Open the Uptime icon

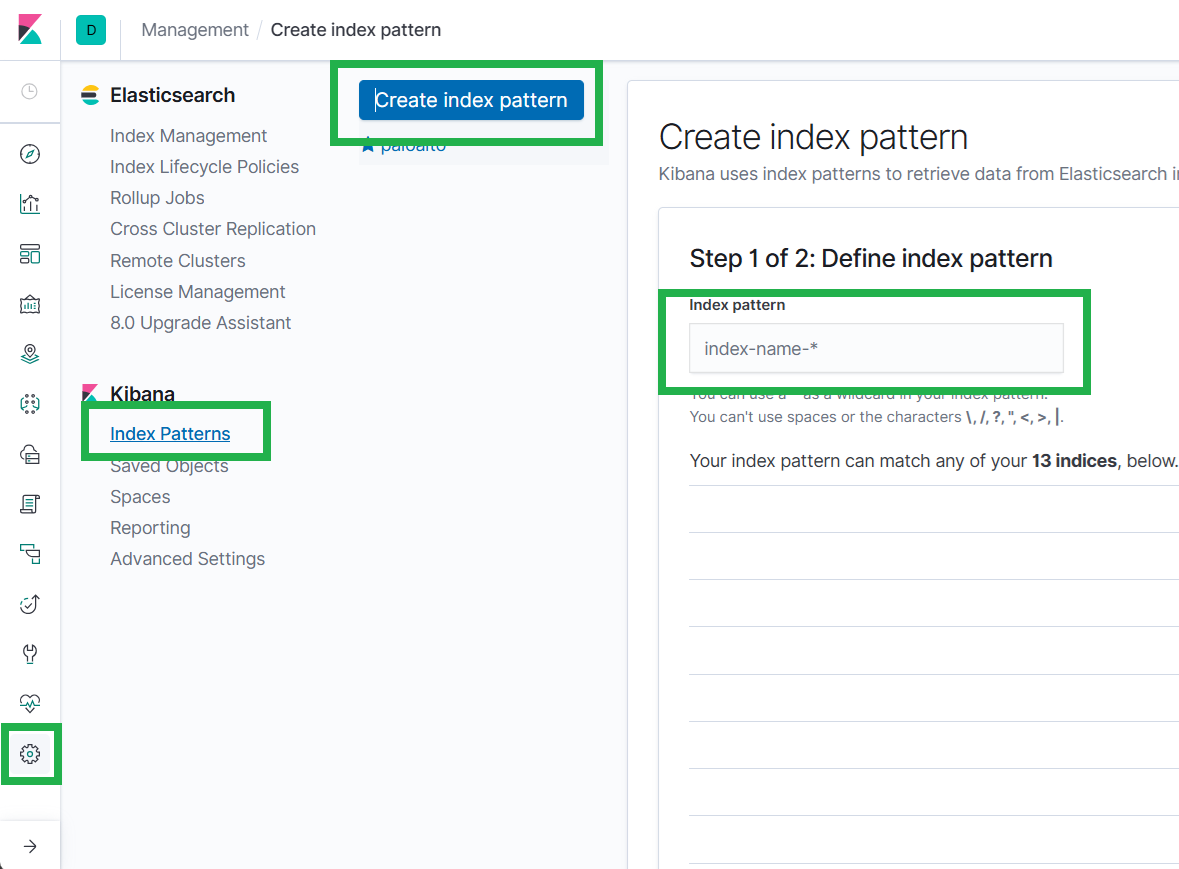(x=29, y=604)
